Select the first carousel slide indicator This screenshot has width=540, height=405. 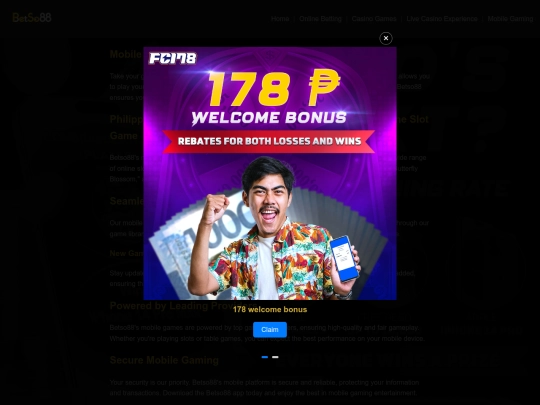pyautogui.click(x=264, y=357)
